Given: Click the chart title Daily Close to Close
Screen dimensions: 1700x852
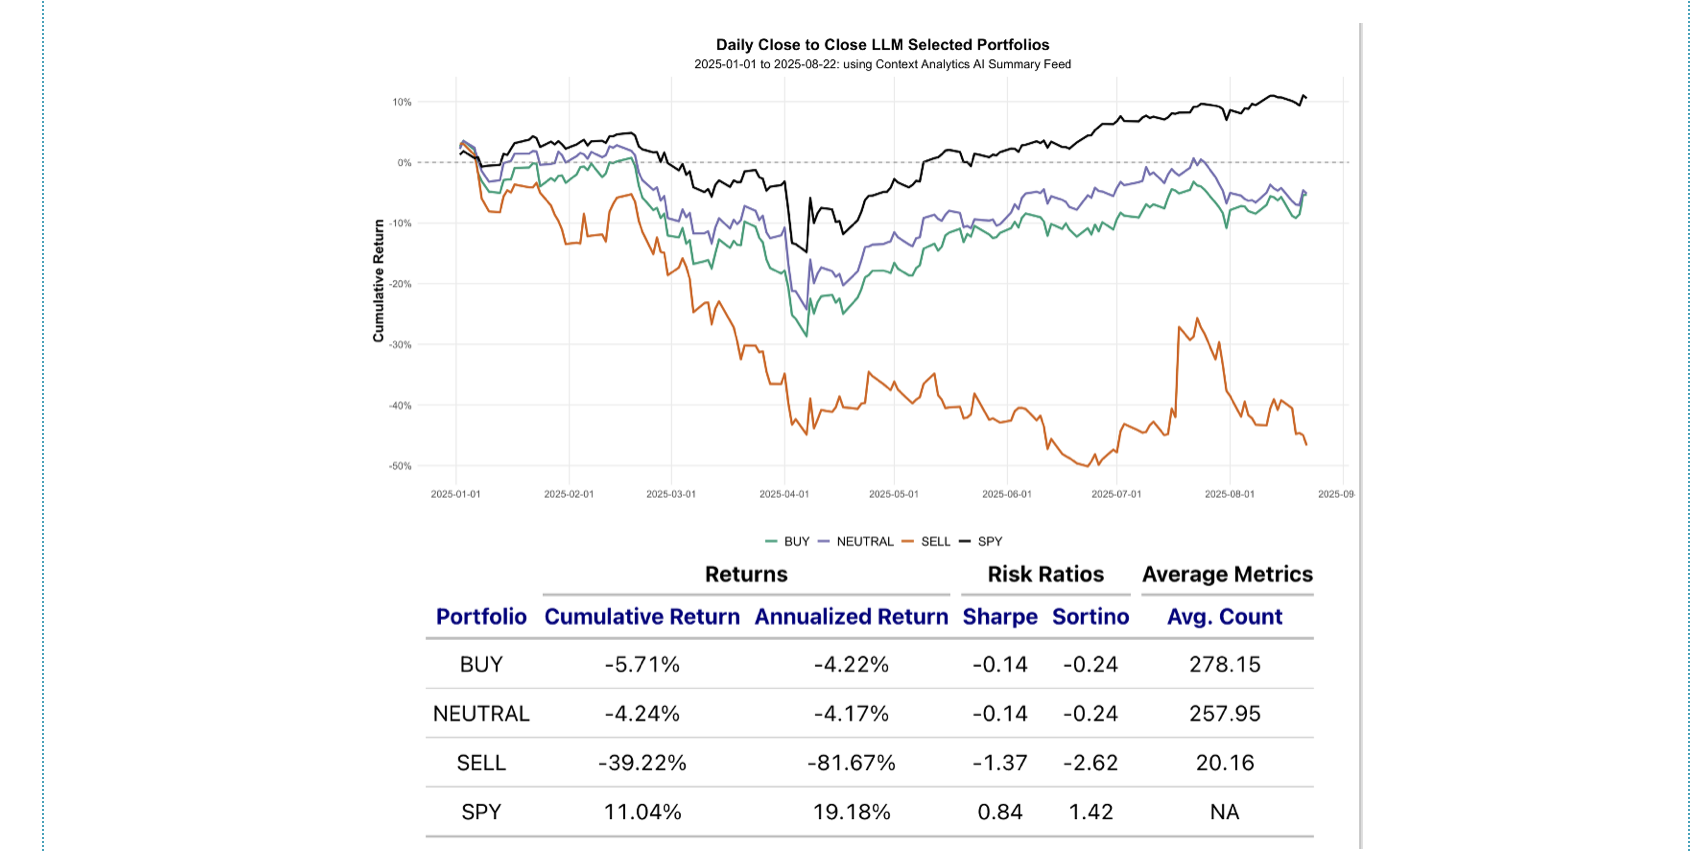Looking at the screenshot, I should (882, 45).
